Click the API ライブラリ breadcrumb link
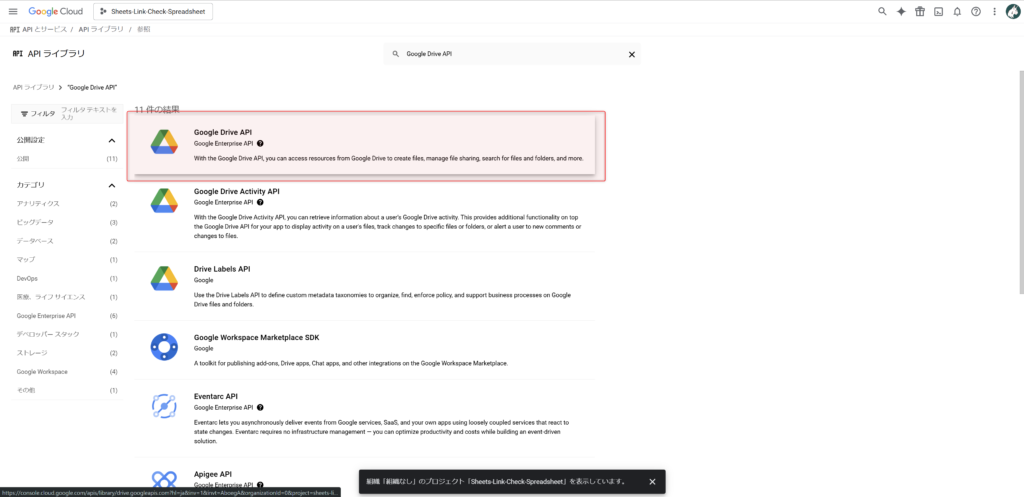 point(33,87)
